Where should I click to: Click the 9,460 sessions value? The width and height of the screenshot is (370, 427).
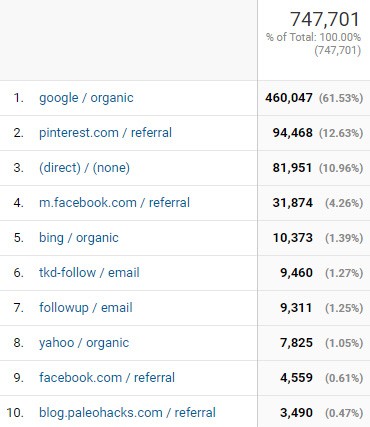296,273
